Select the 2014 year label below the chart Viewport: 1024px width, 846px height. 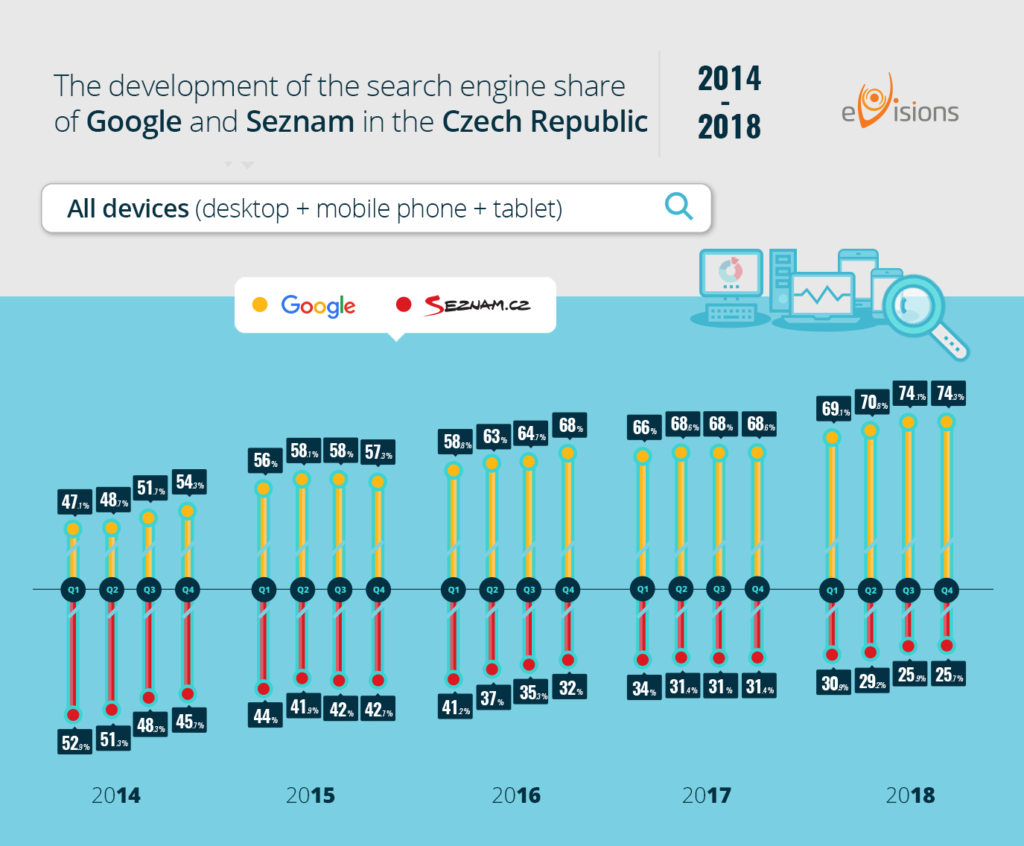point(116,795)
